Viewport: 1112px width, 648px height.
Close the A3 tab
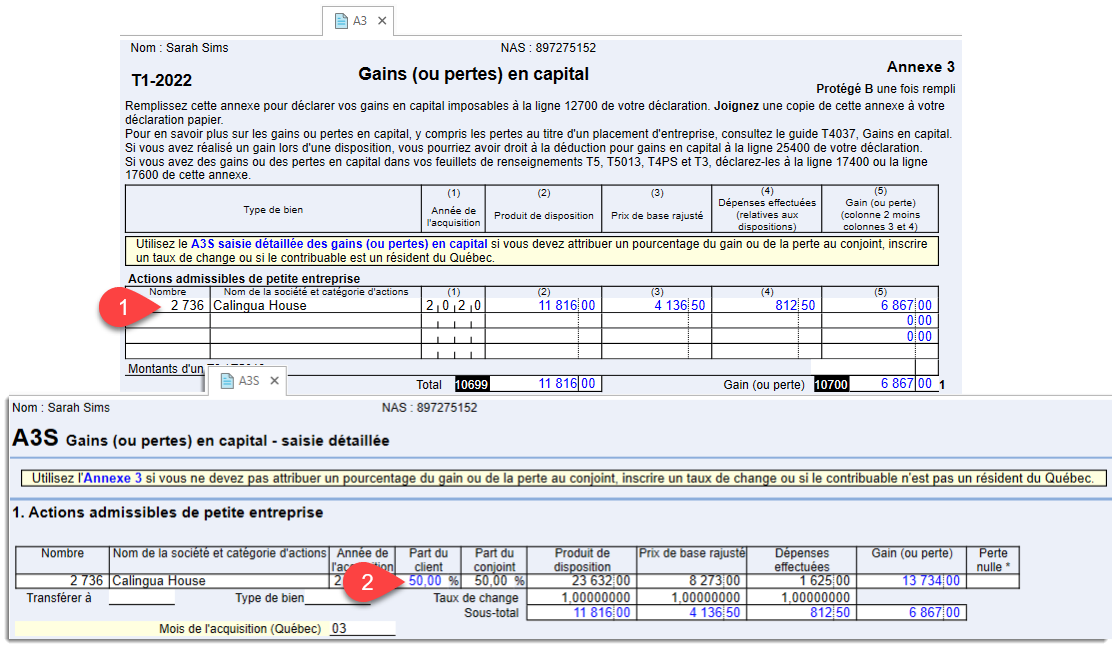pos(382,21)
